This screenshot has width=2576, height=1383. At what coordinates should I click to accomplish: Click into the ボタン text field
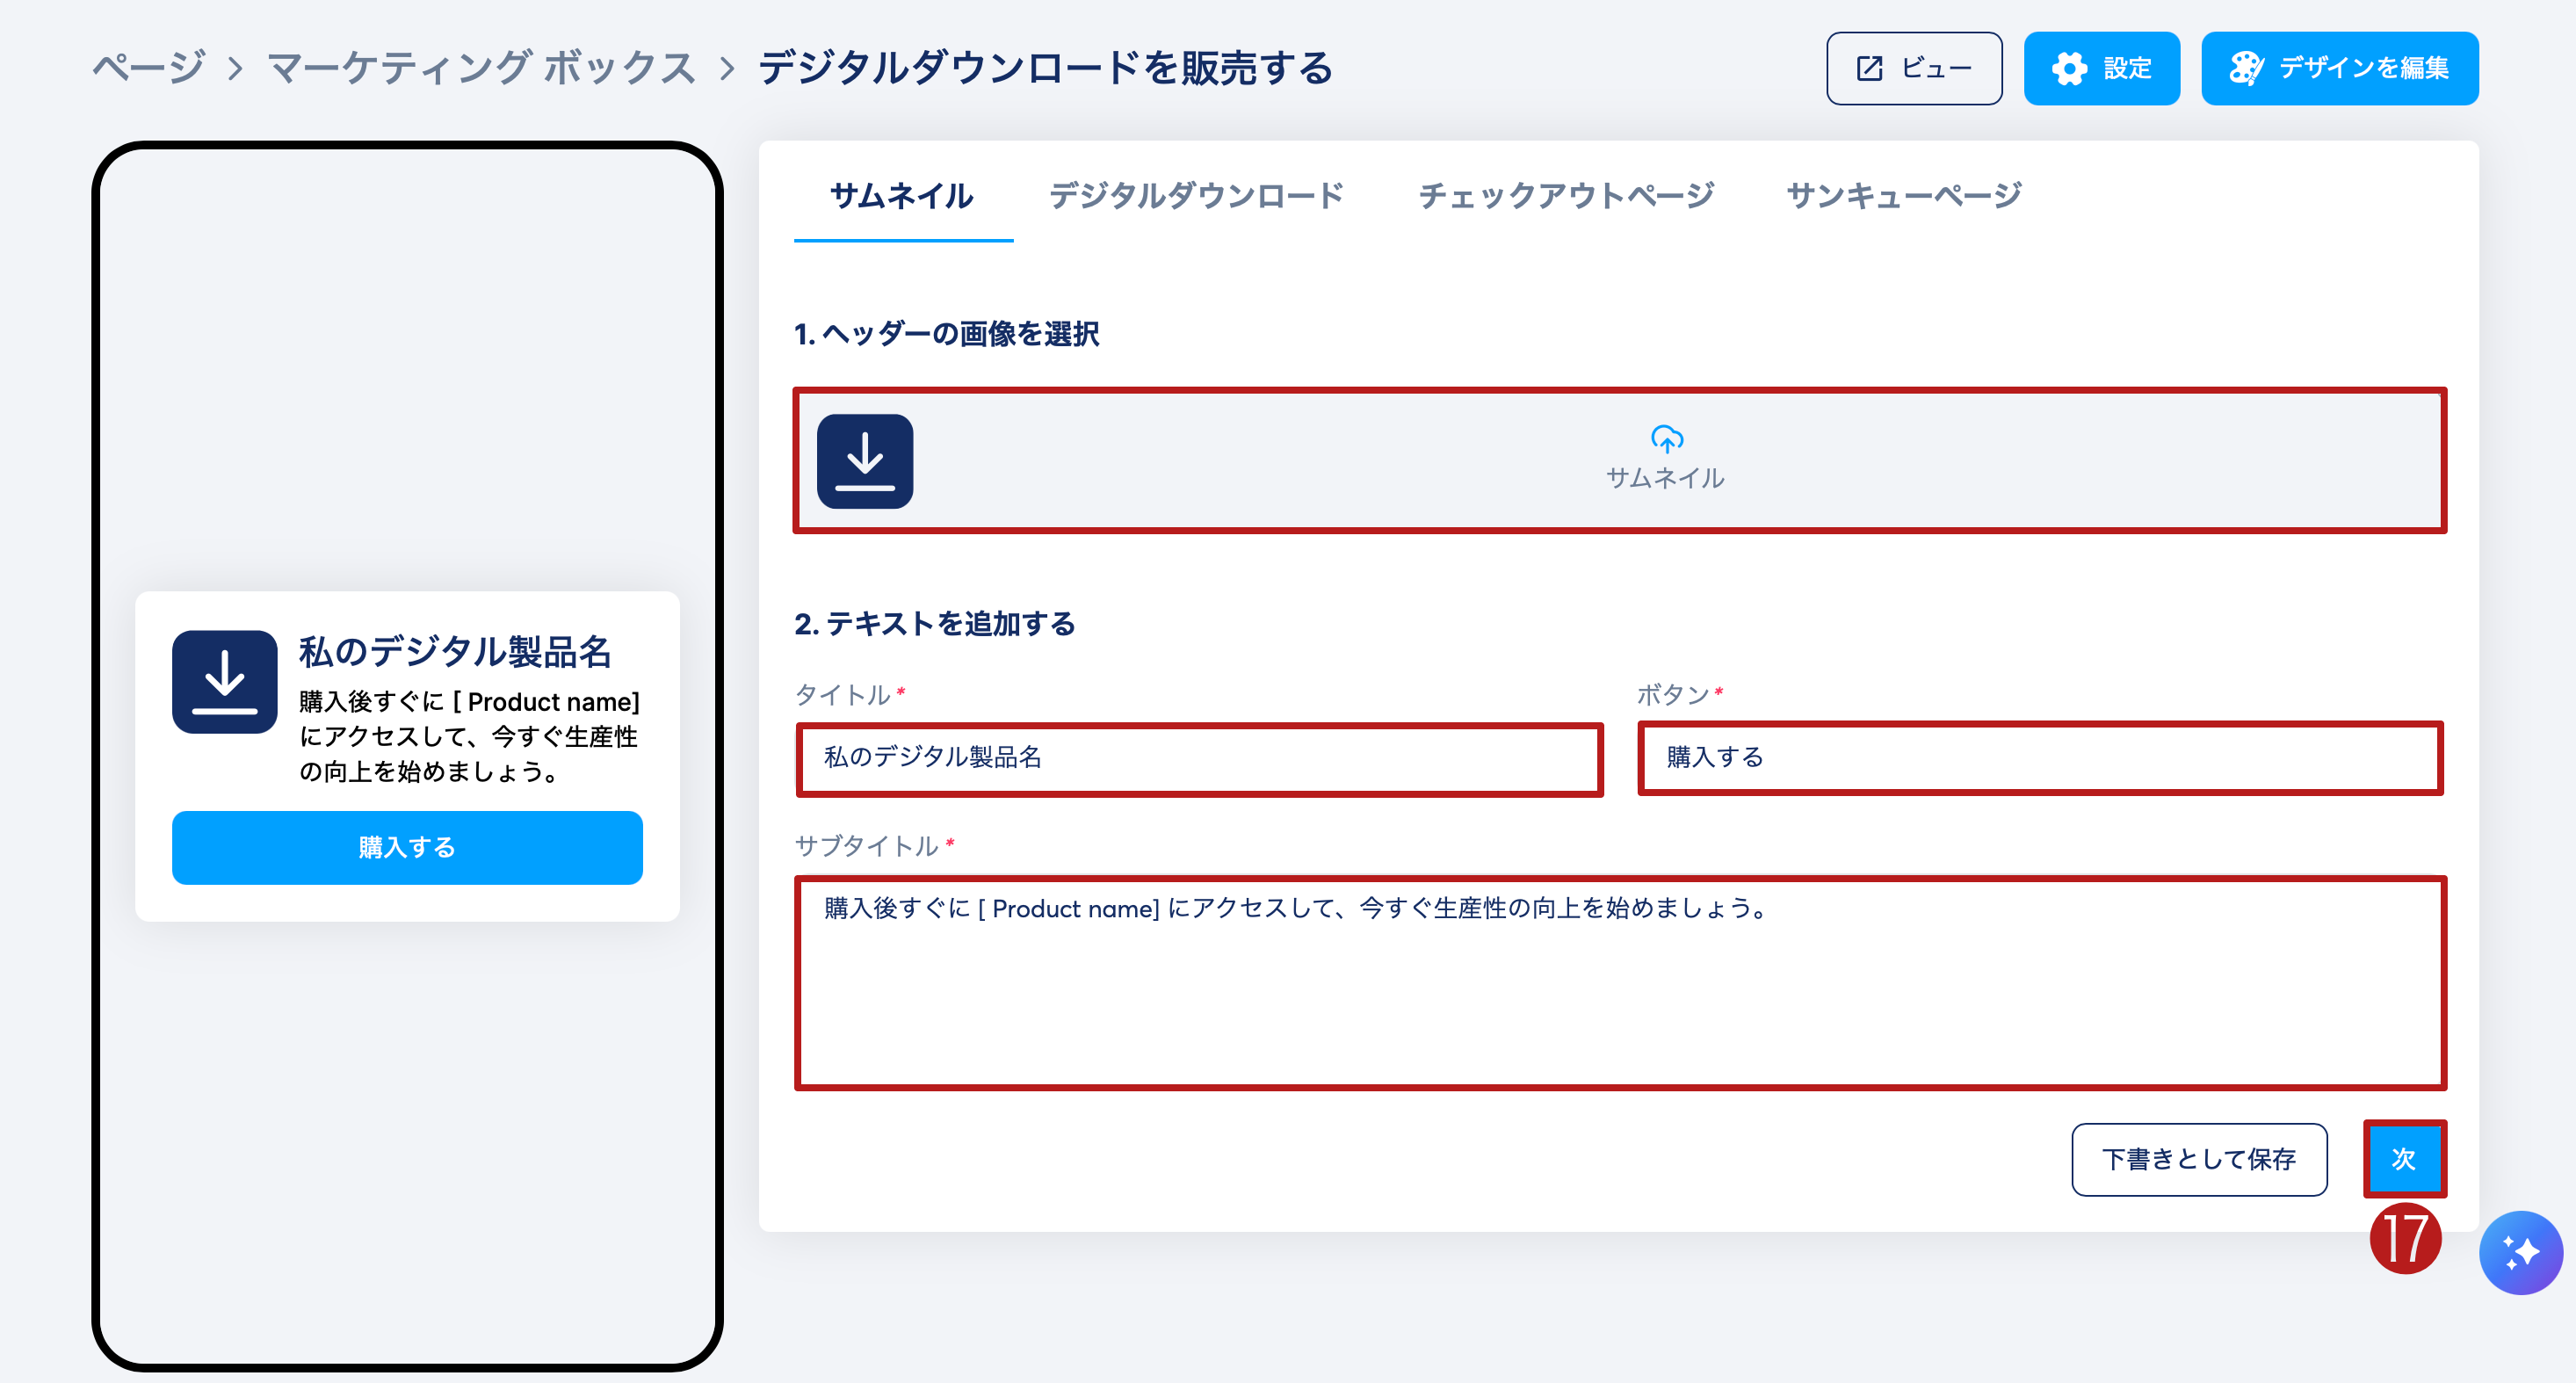coord(2040,758)
